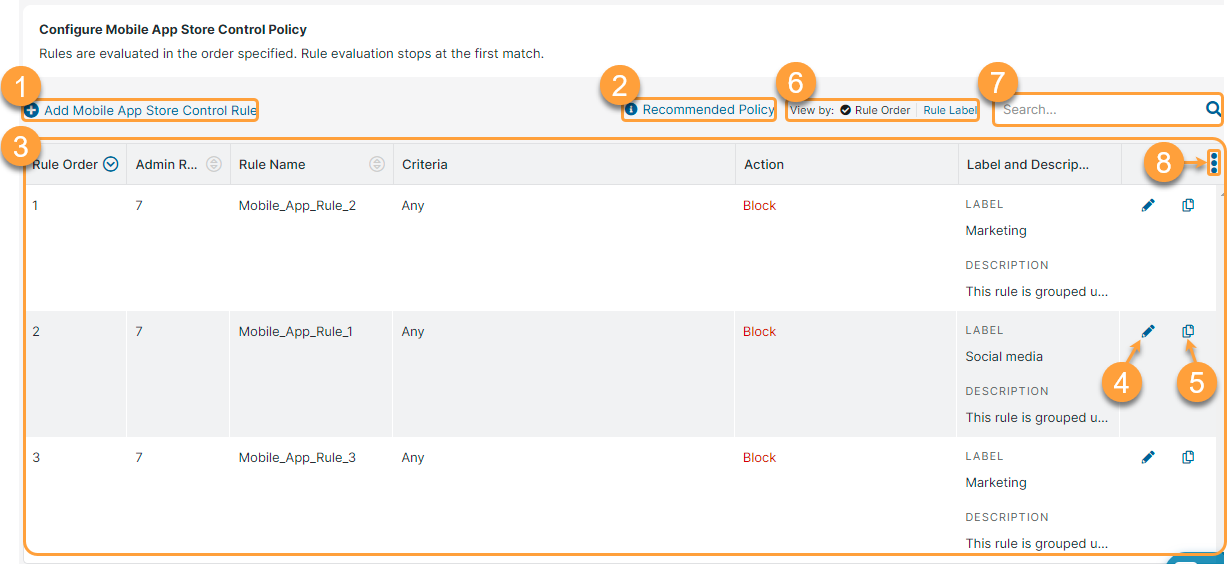Screen dimensions: 1227x564
Task: Open the Rule Order column sort dropdown
Action: (111, 165)
